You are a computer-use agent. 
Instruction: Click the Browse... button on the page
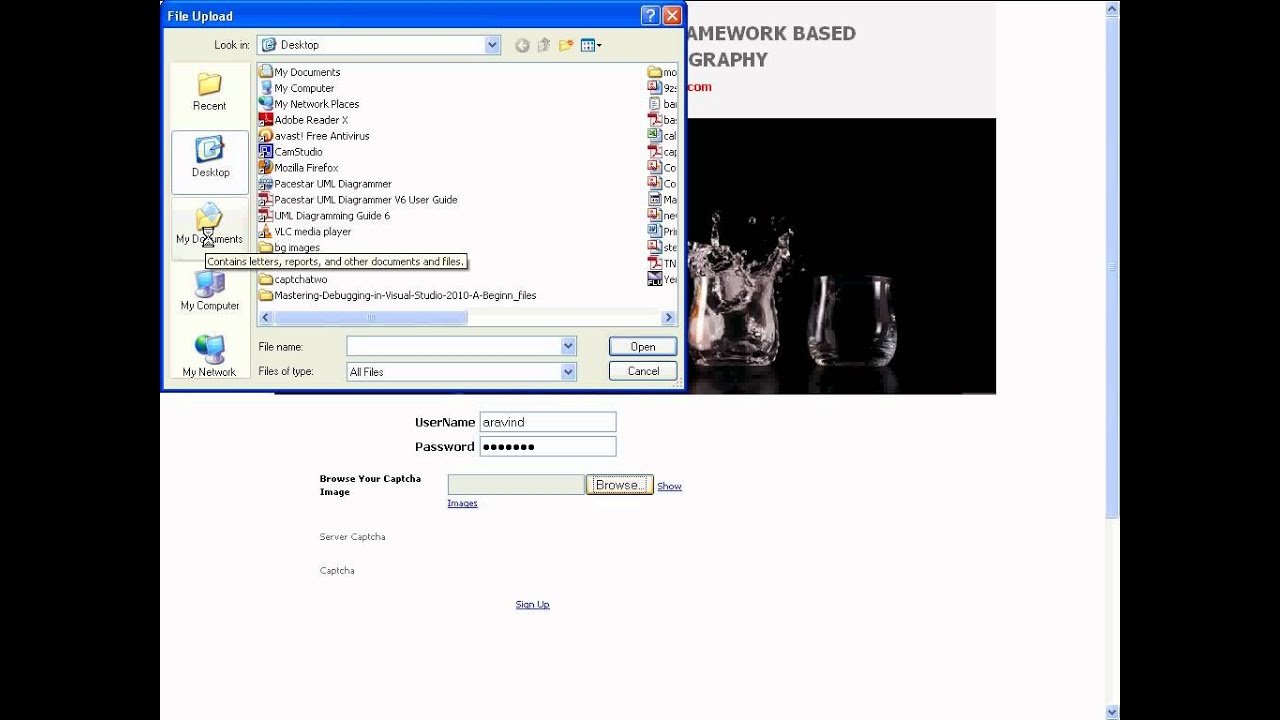pos(619,485)
